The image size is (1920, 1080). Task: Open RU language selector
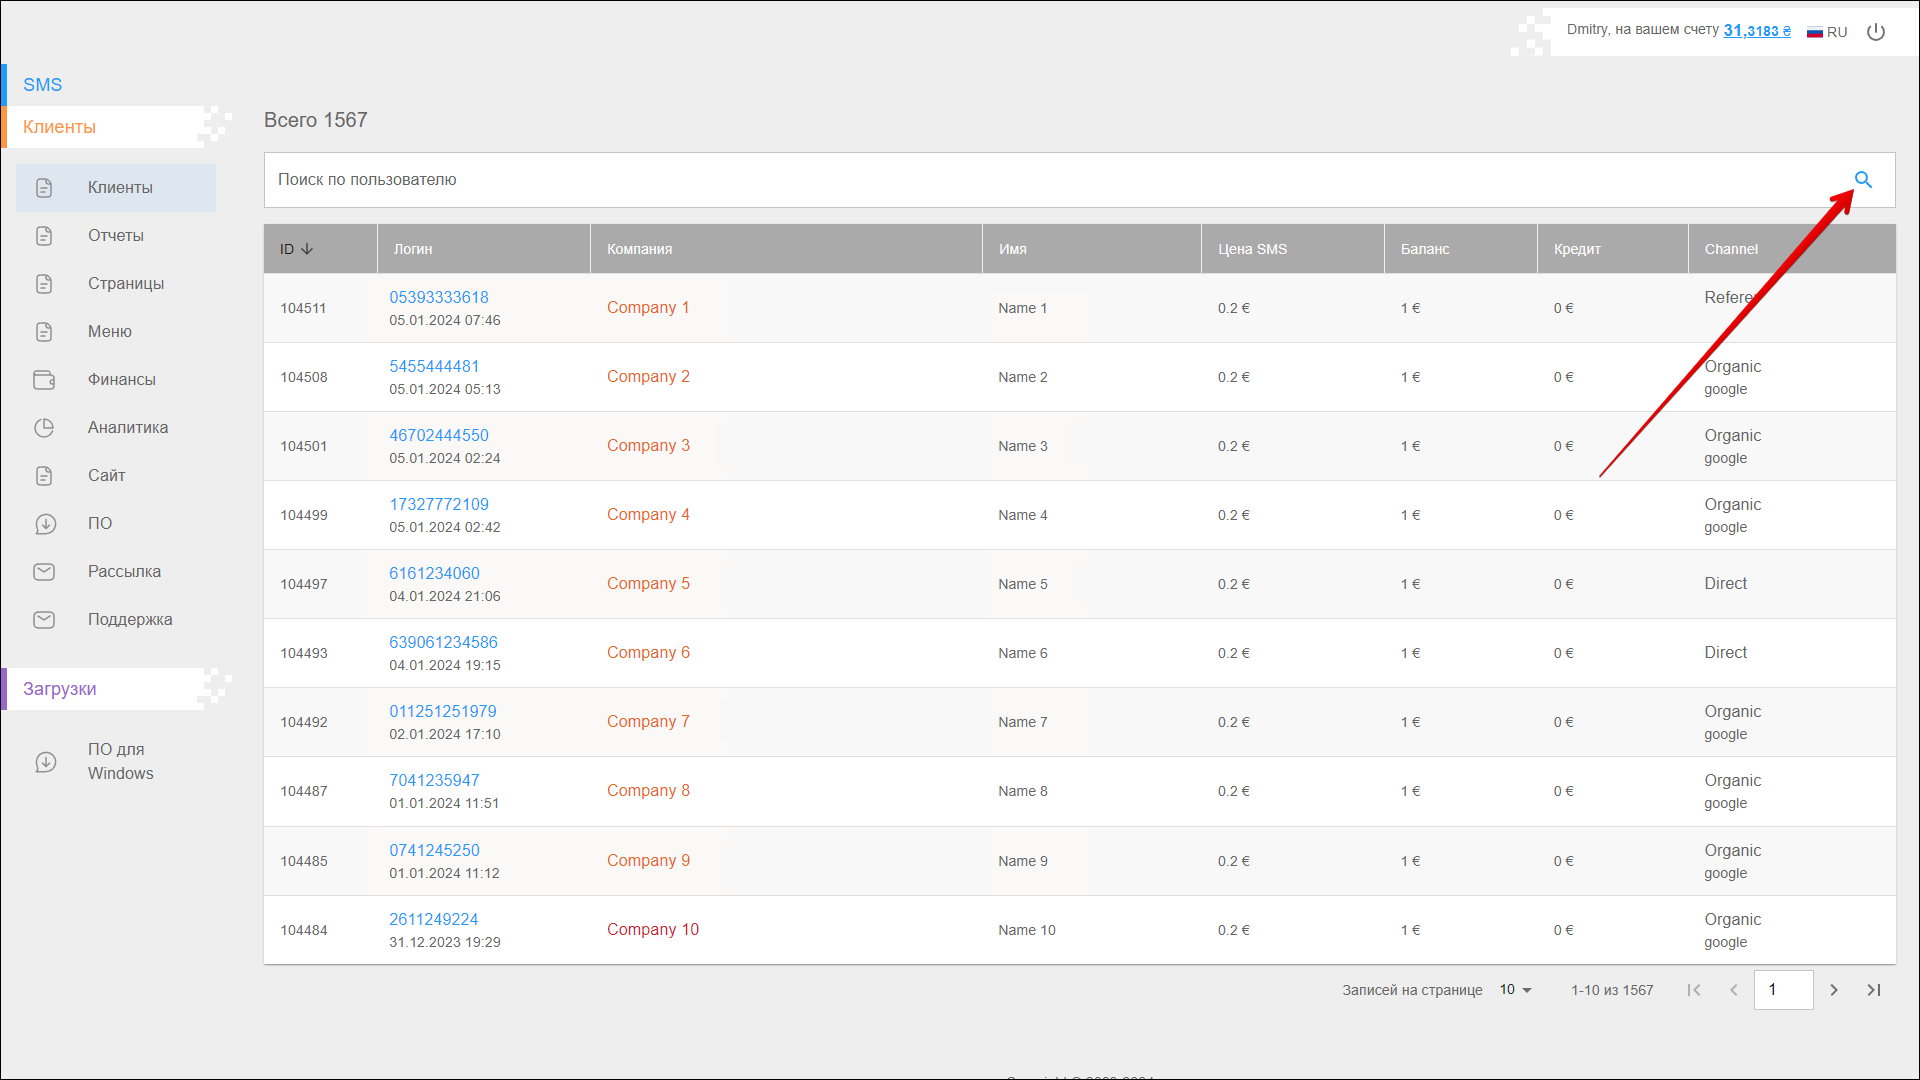click(1827, 32)
